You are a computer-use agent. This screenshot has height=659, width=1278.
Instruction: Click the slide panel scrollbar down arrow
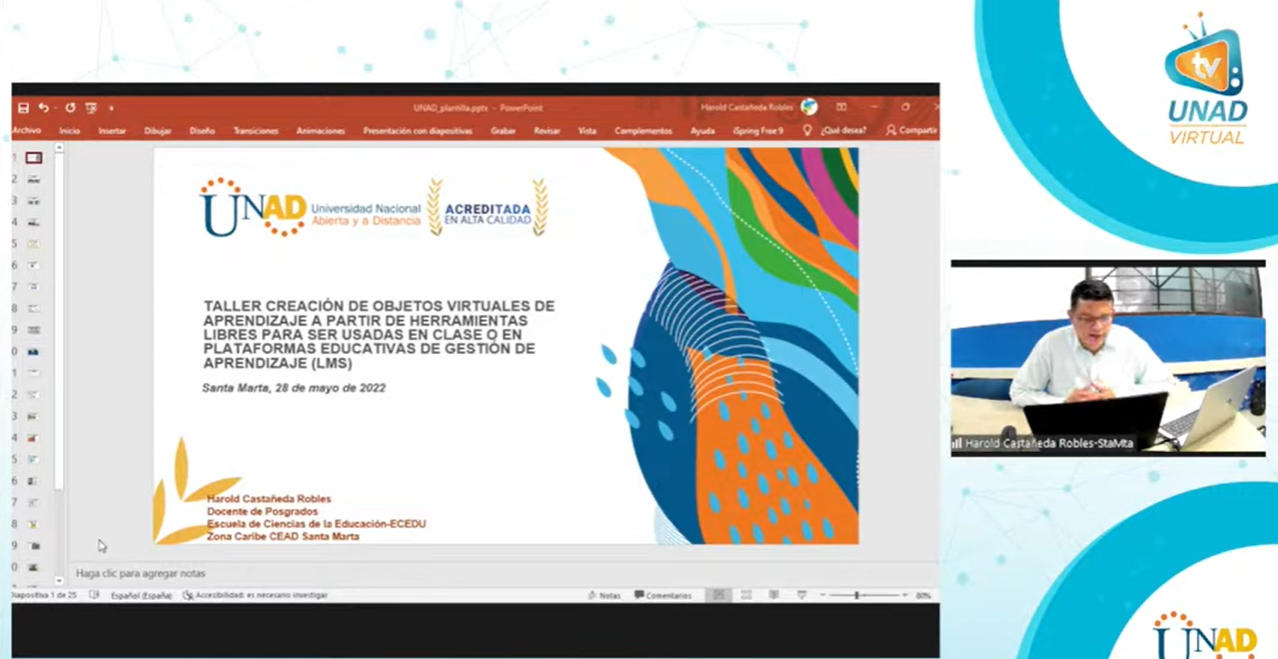tap(59, 583)
